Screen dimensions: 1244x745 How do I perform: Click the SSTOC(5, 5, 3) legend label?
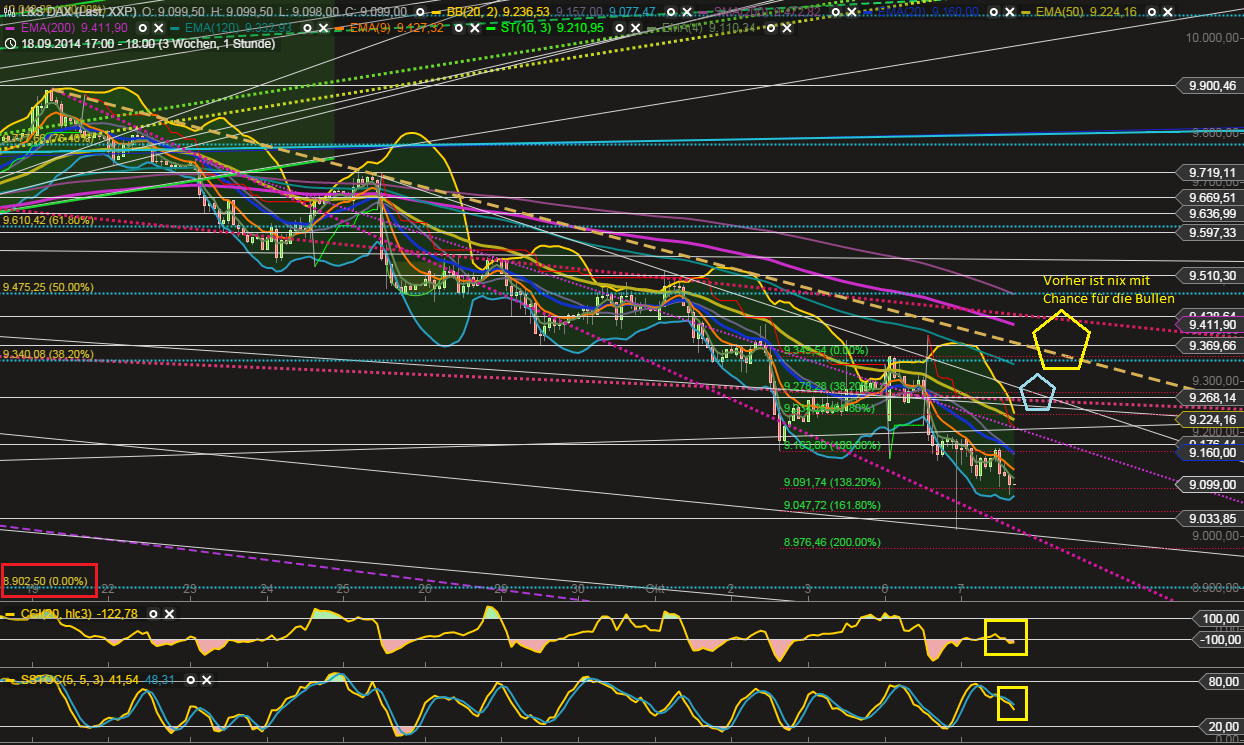[x=63, y=680]
